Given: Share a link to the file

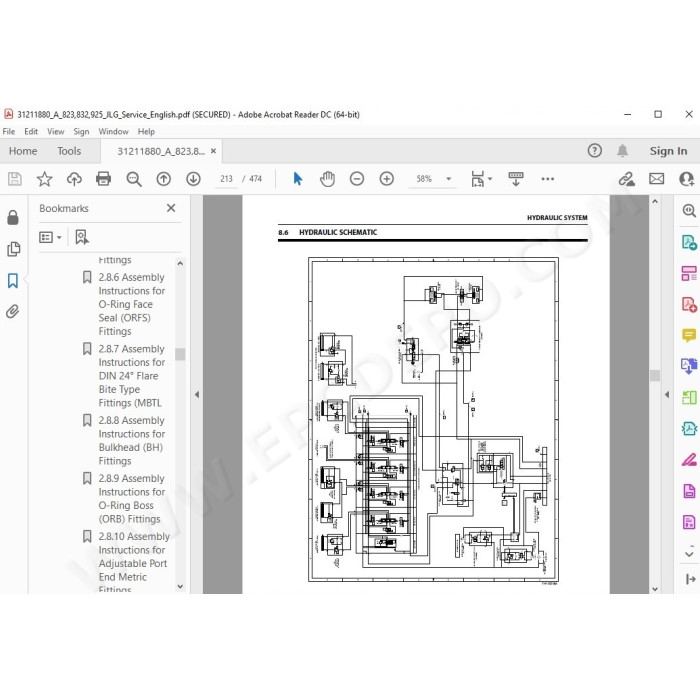Looking at the screenshot, I should click(x=627, y=179).
